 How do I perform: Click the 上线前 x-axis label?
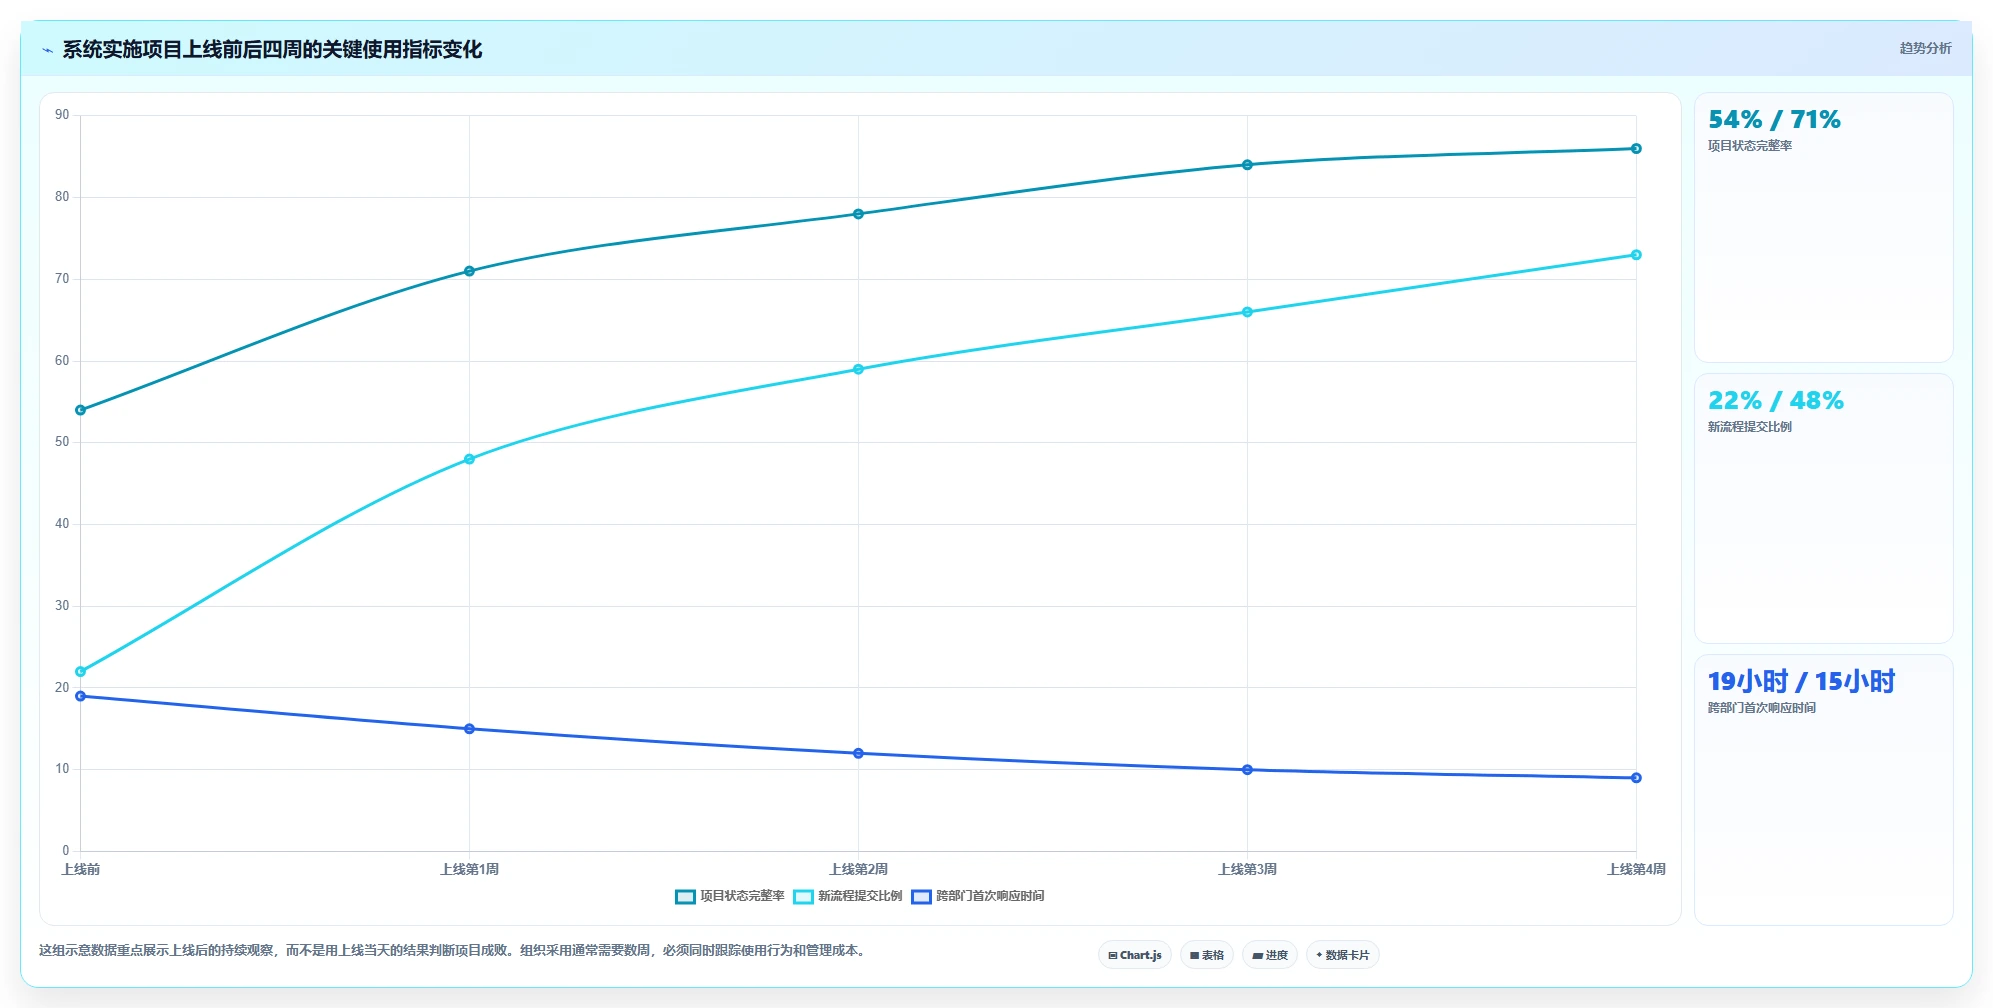pos(80,869)
